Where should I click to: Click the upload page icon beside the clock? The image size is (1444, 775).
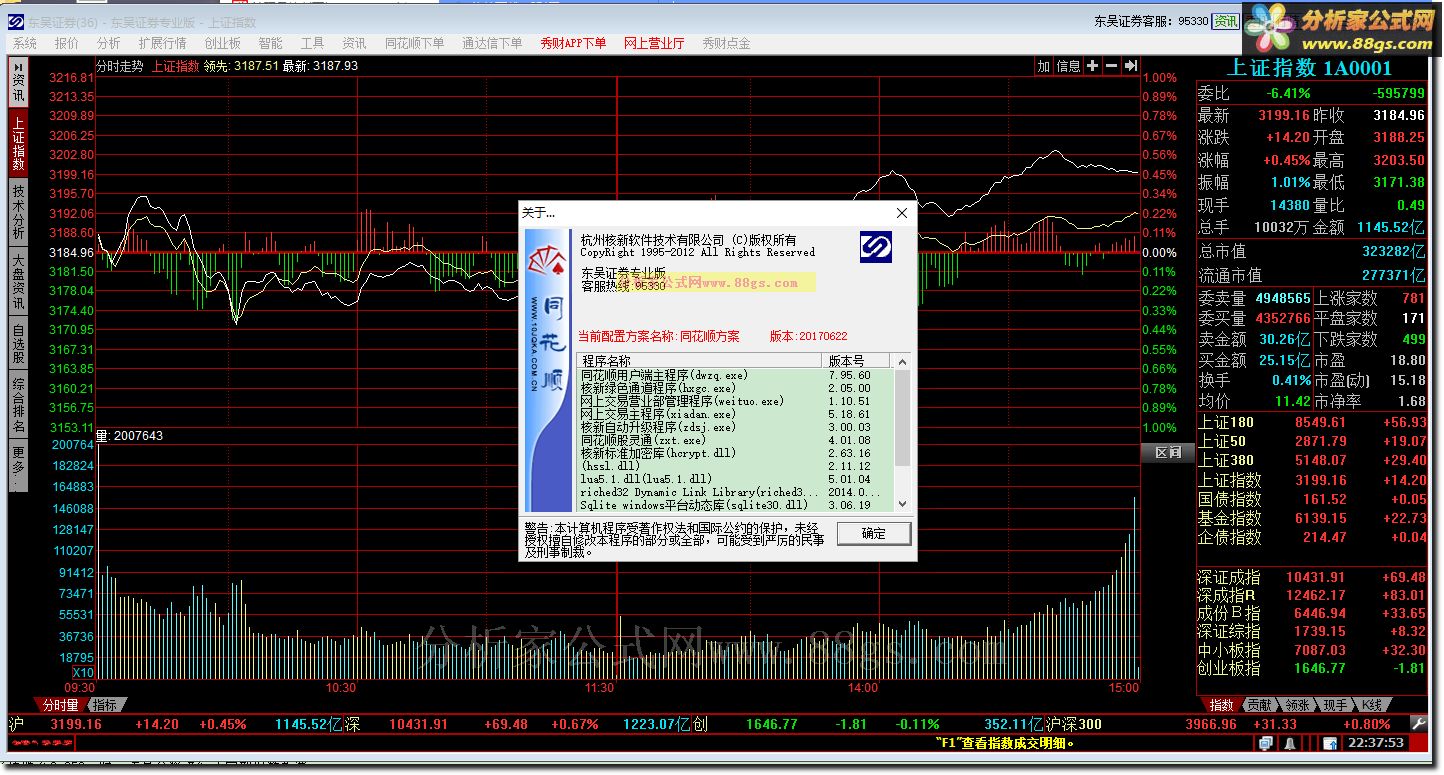(x=1330, y=743)
